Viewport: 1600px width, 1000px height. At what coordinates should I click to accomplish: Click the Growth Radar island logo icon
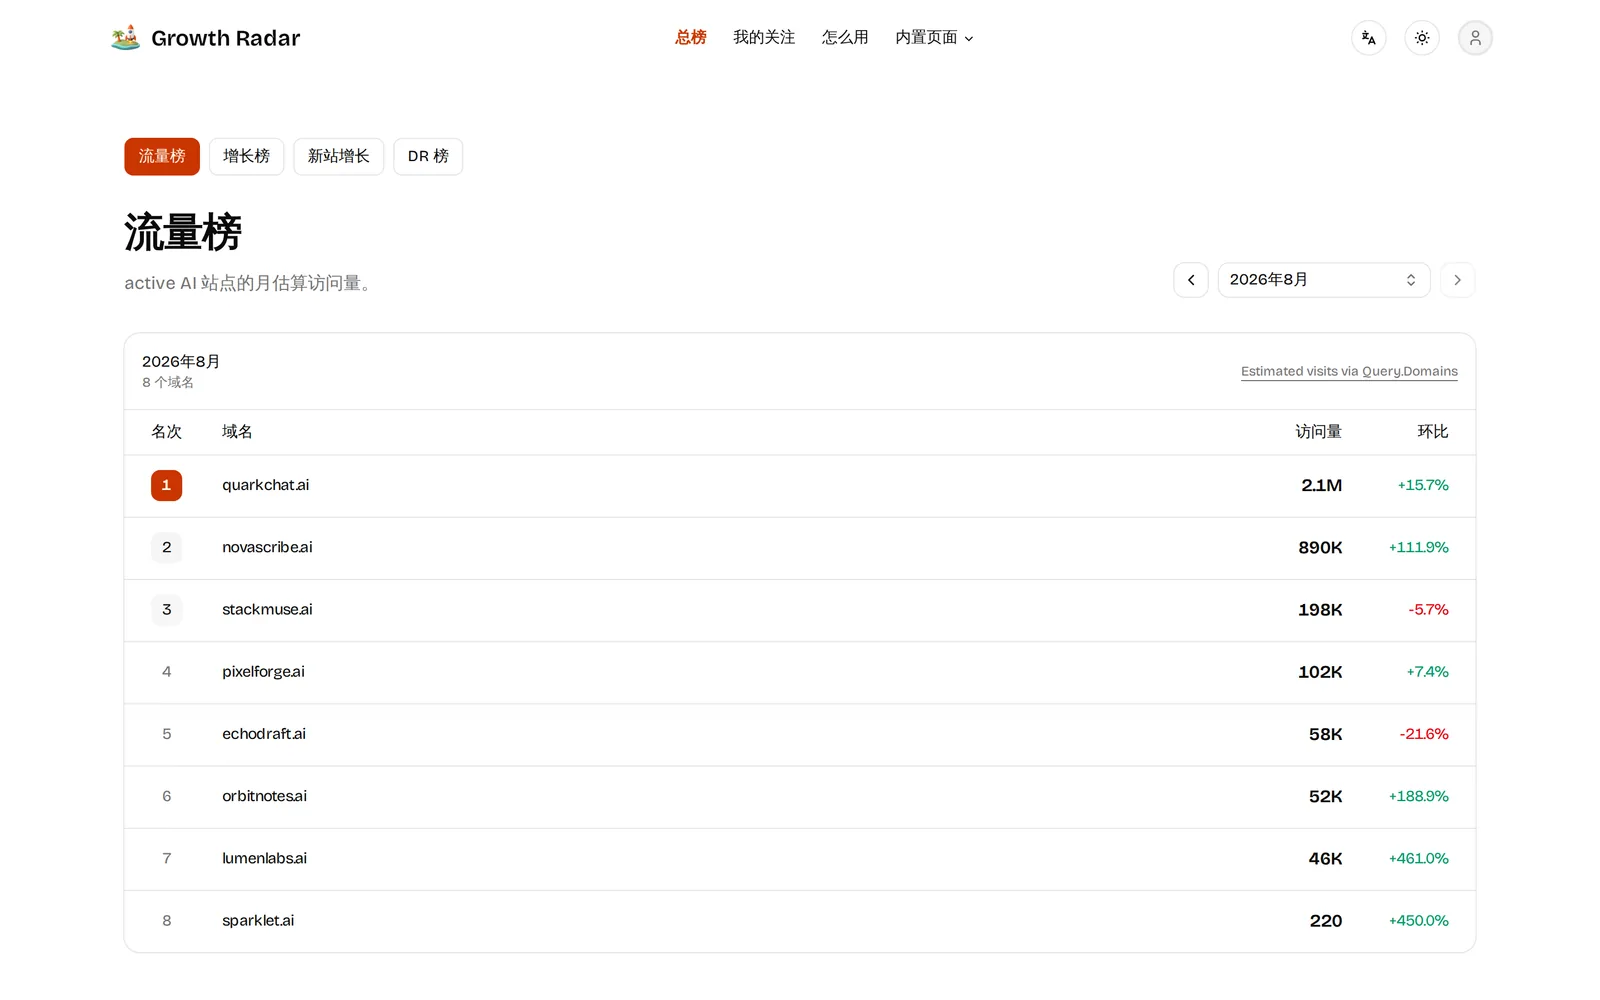point(125,38)
